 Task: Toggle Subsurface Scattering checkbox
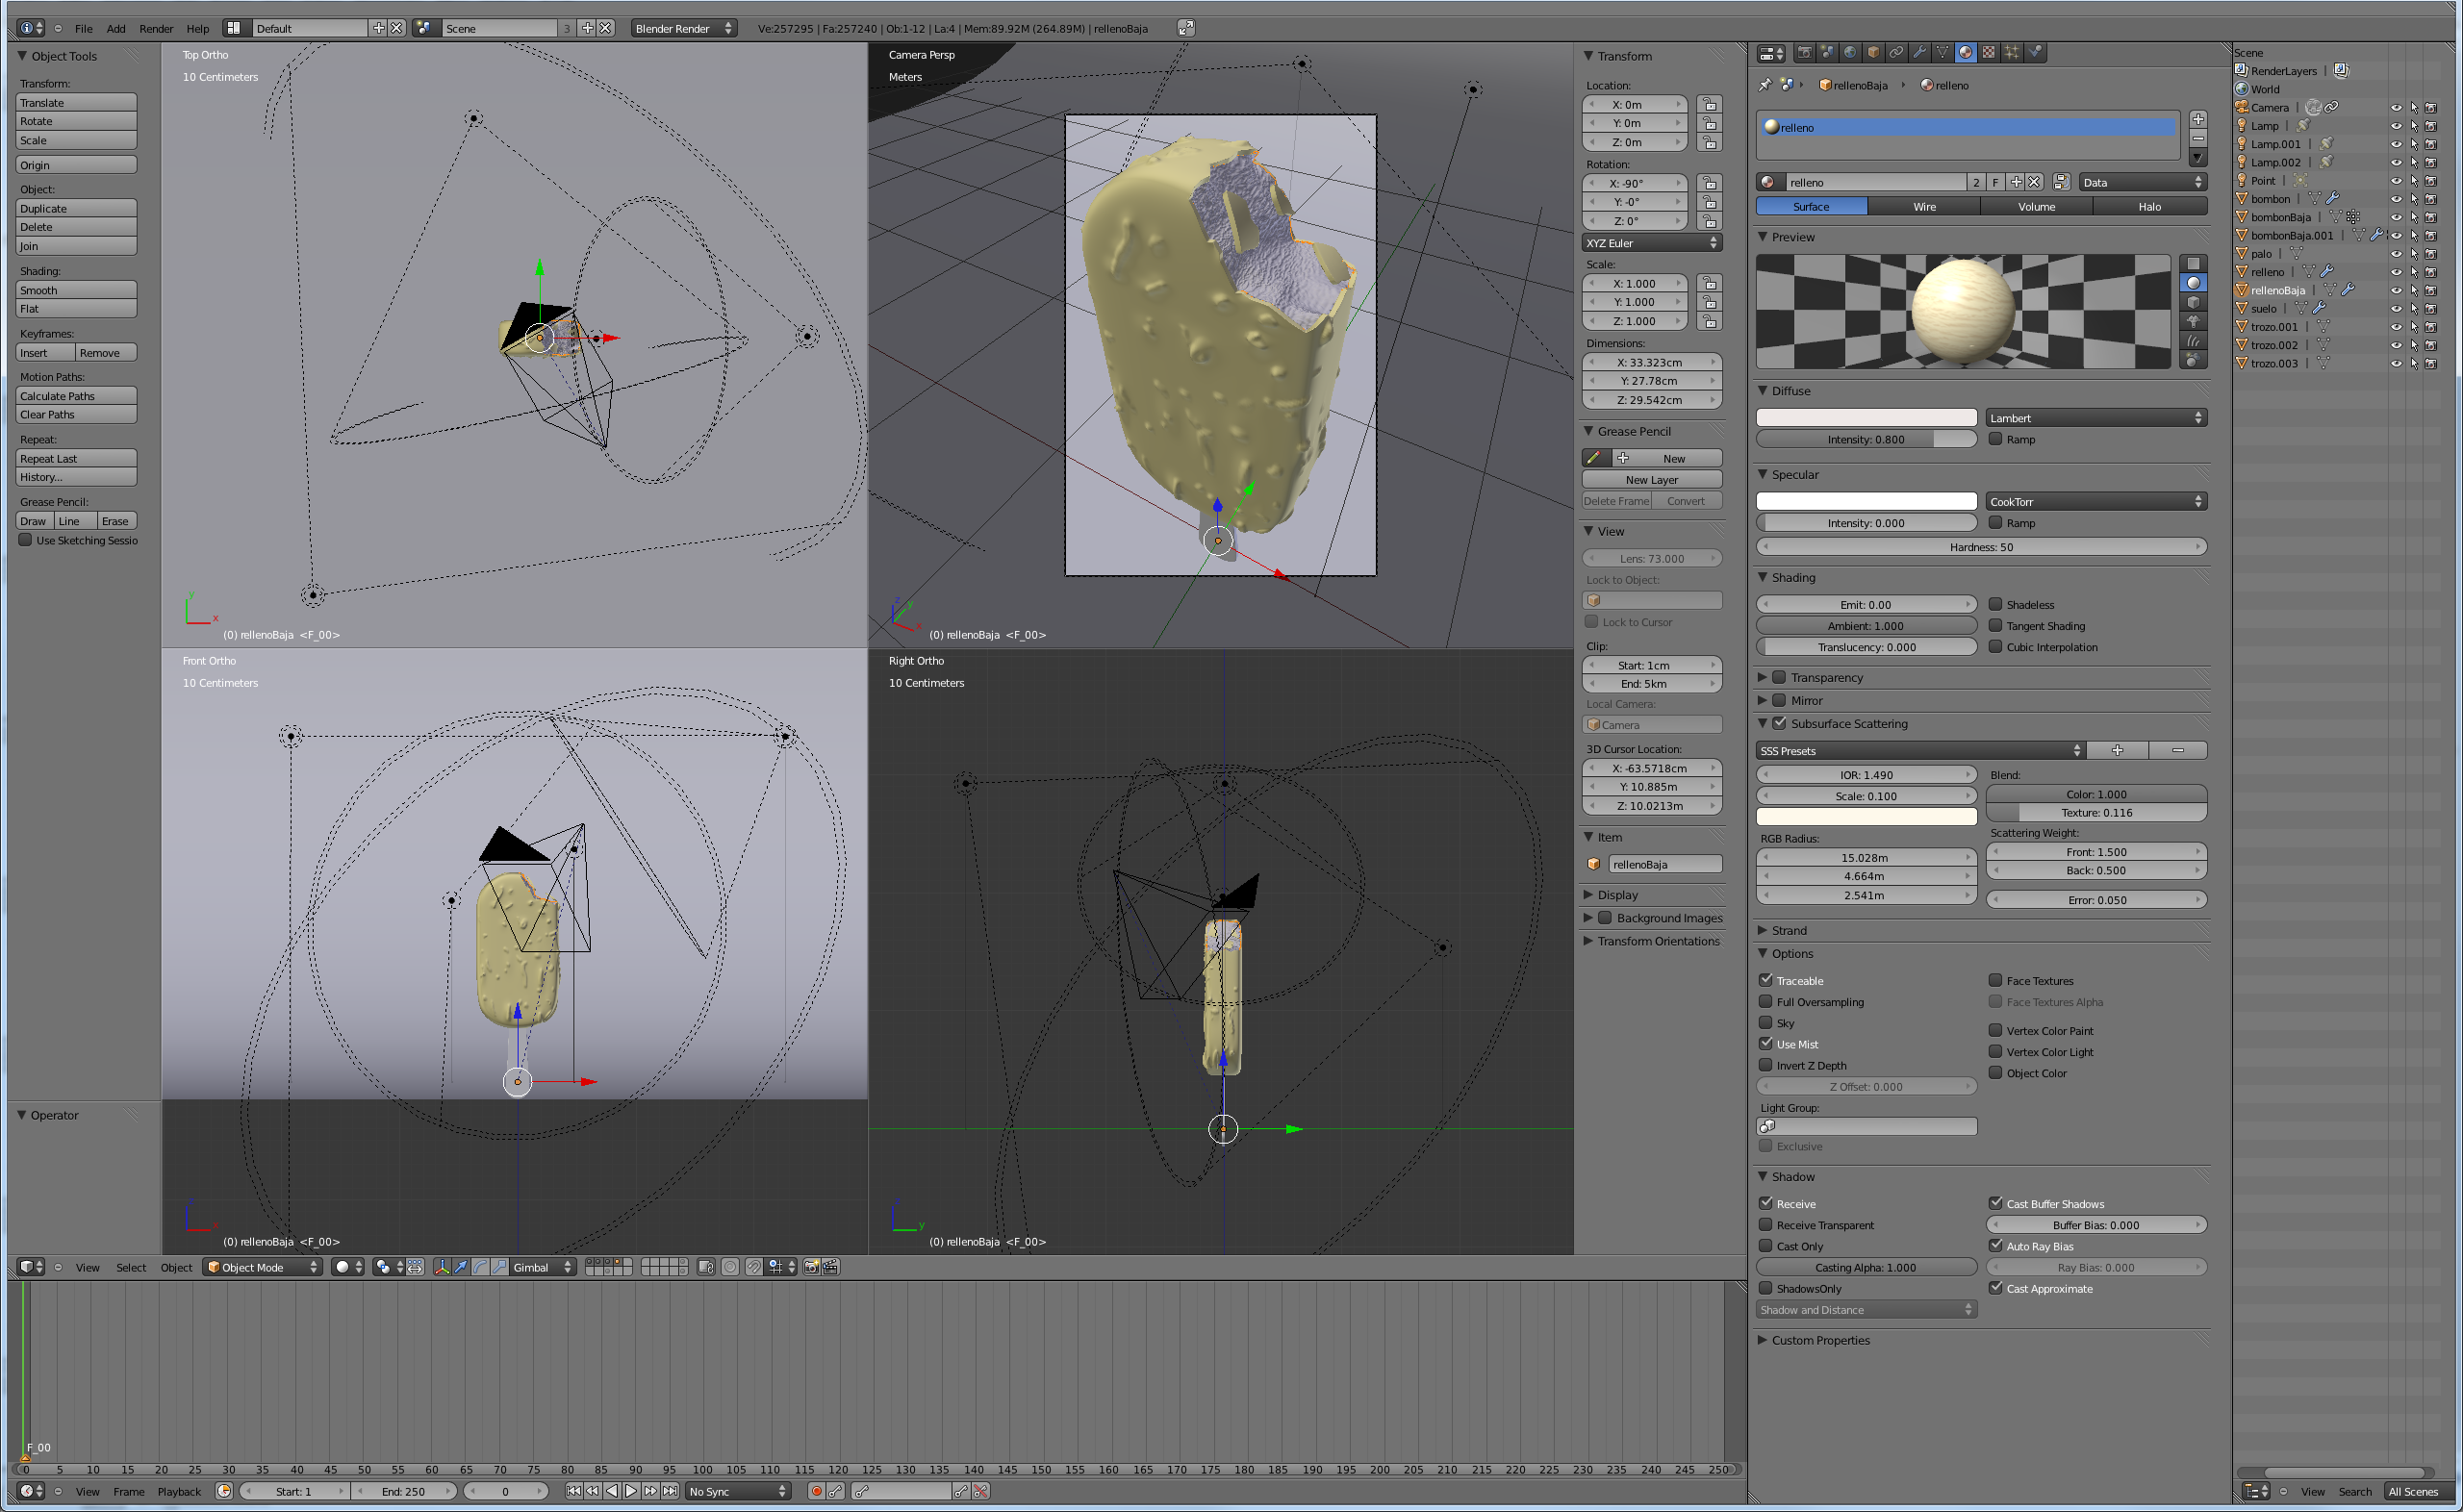[1779, 723]
